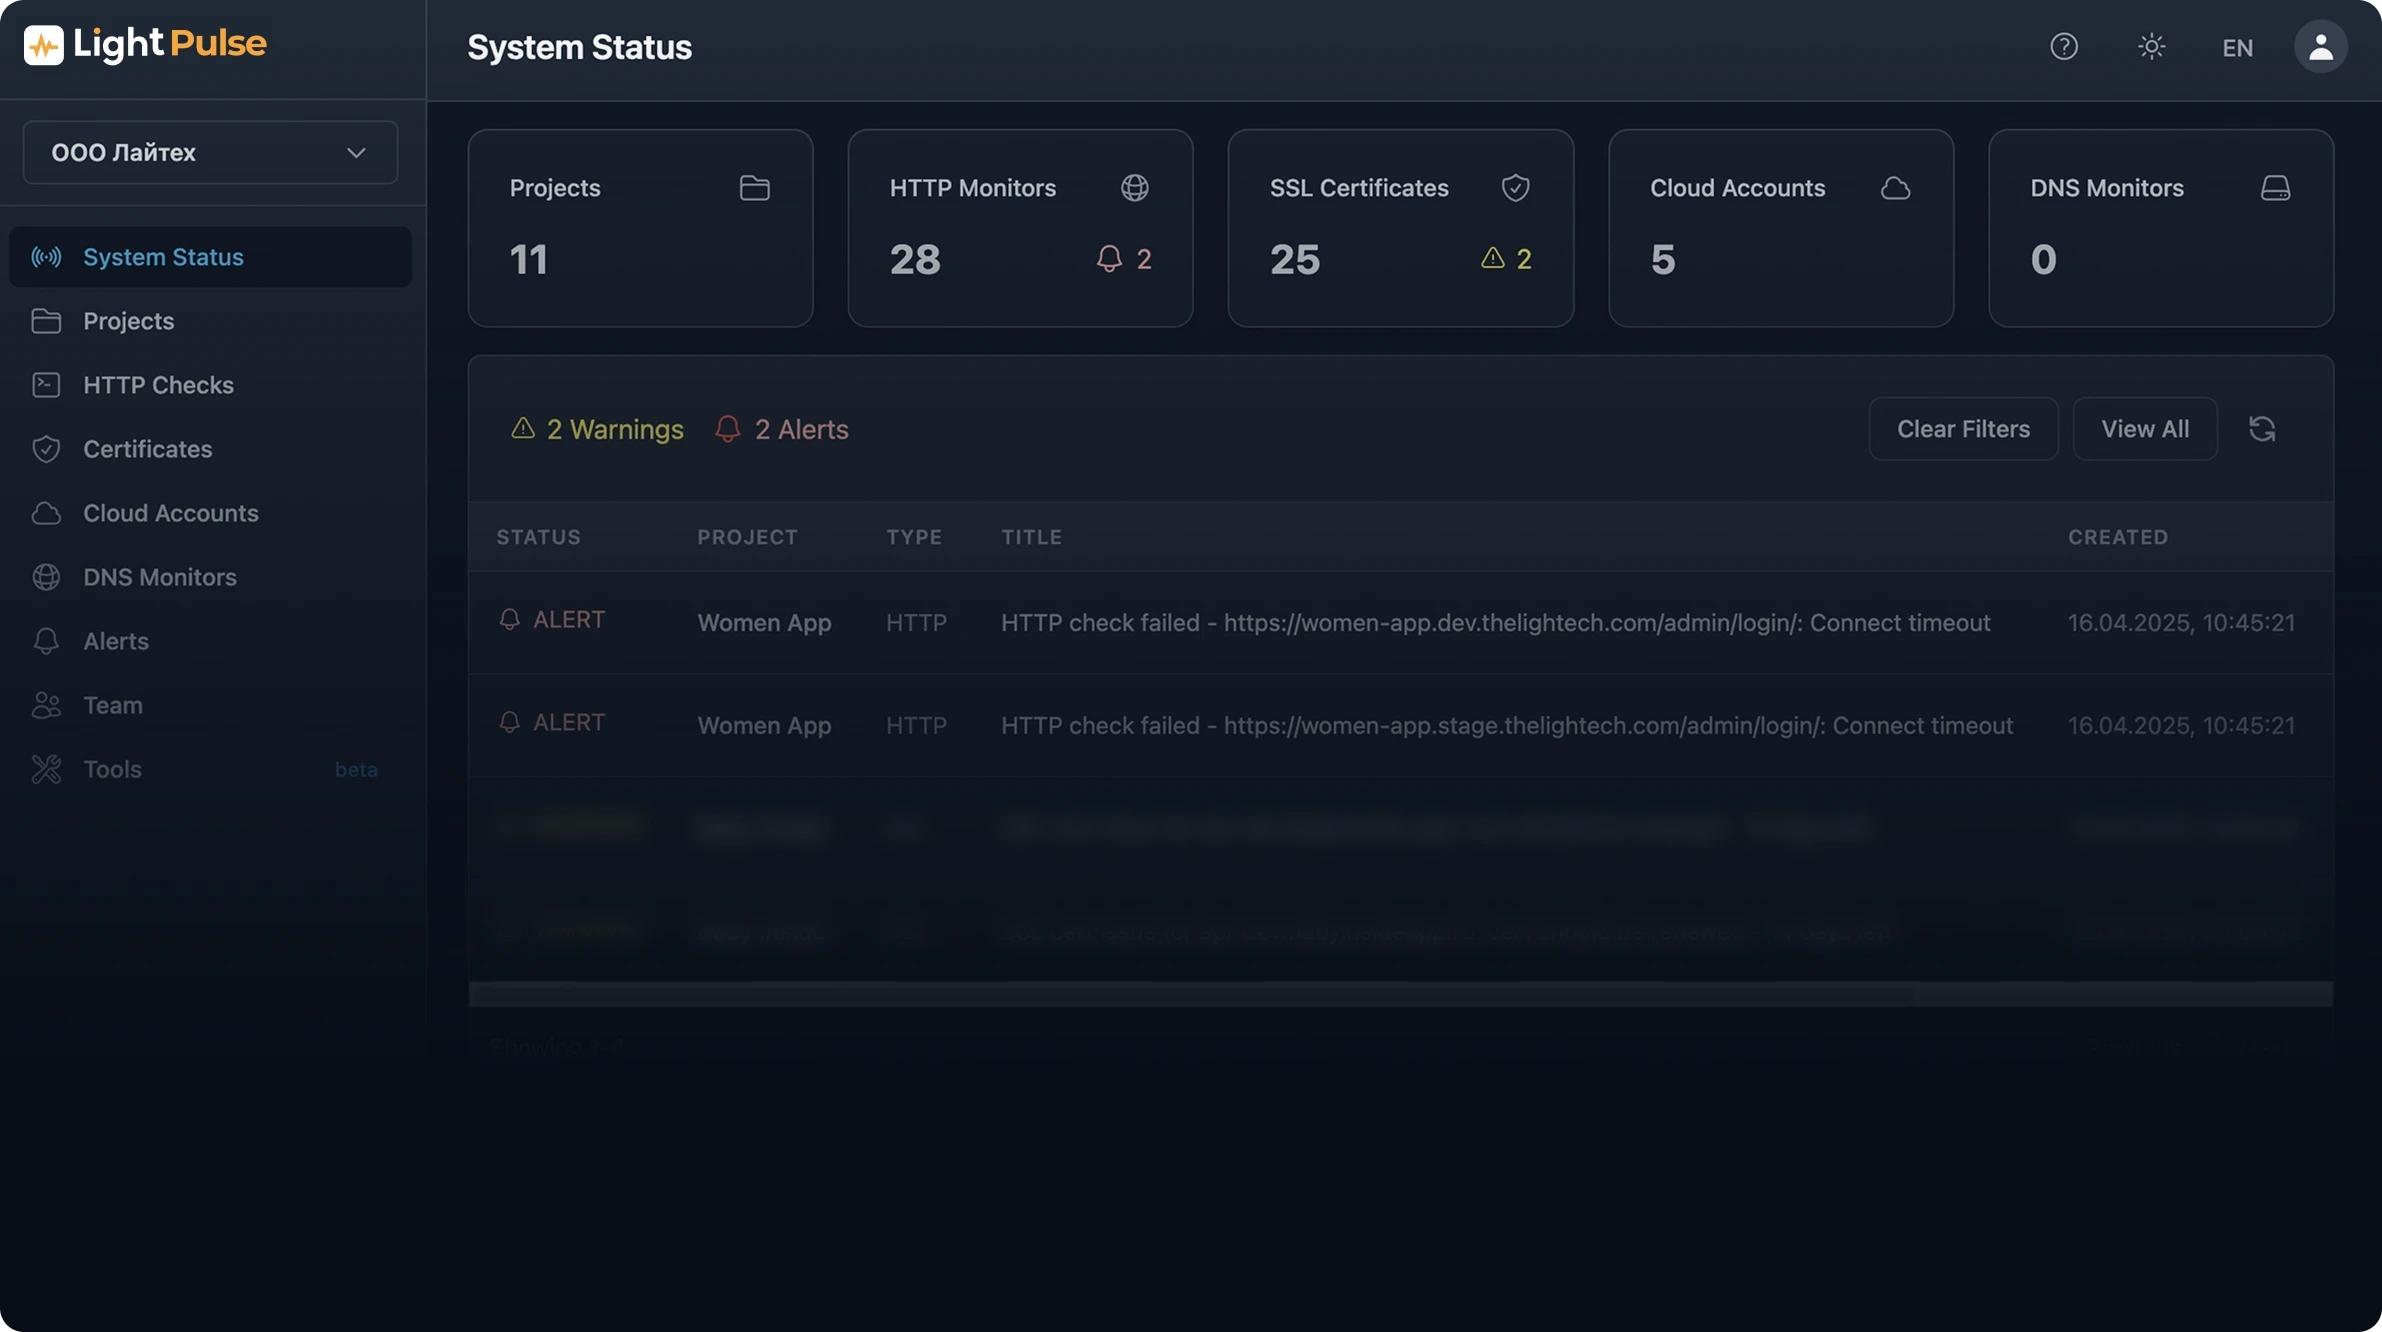Click the globe icon on HTTP Monitors card
Screen dimensions: 2382x1332
point(1134,188)
